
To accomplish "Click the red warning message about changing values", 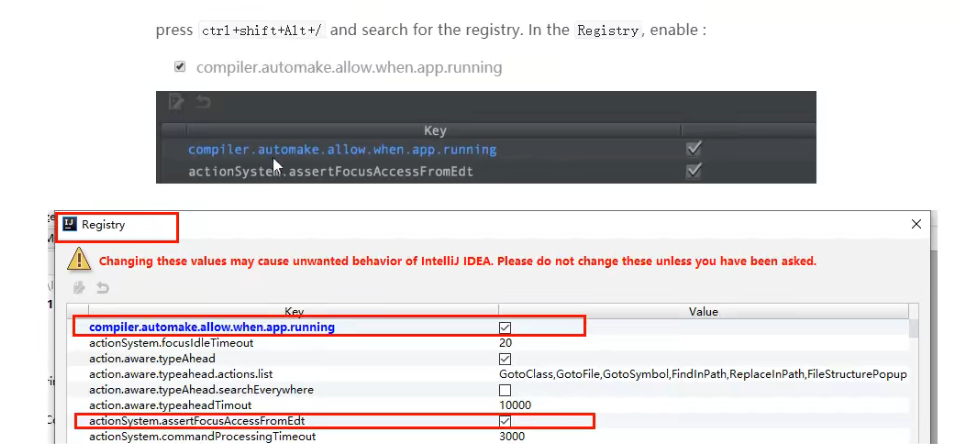I will [x=457, y=261].
